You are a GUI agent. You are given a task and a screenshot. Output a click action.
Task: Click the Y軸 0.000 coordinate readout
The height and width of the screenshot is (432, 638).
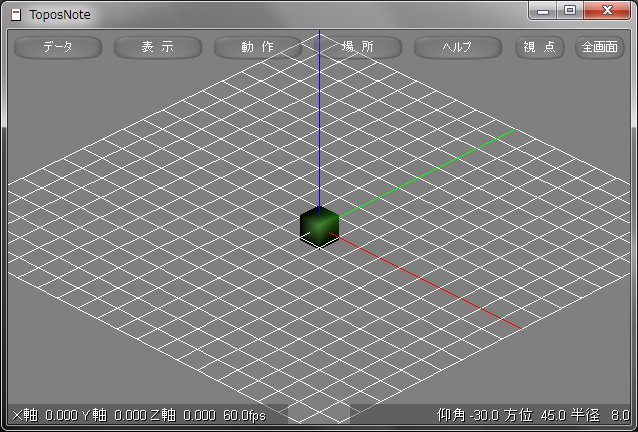(114, 415)
